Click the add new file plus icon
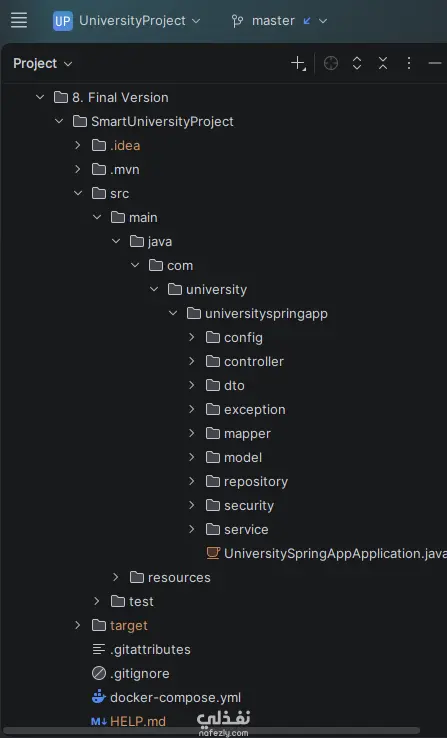This screenshot has height=738, width=447. pyautogui.click(x=298, y=63)
